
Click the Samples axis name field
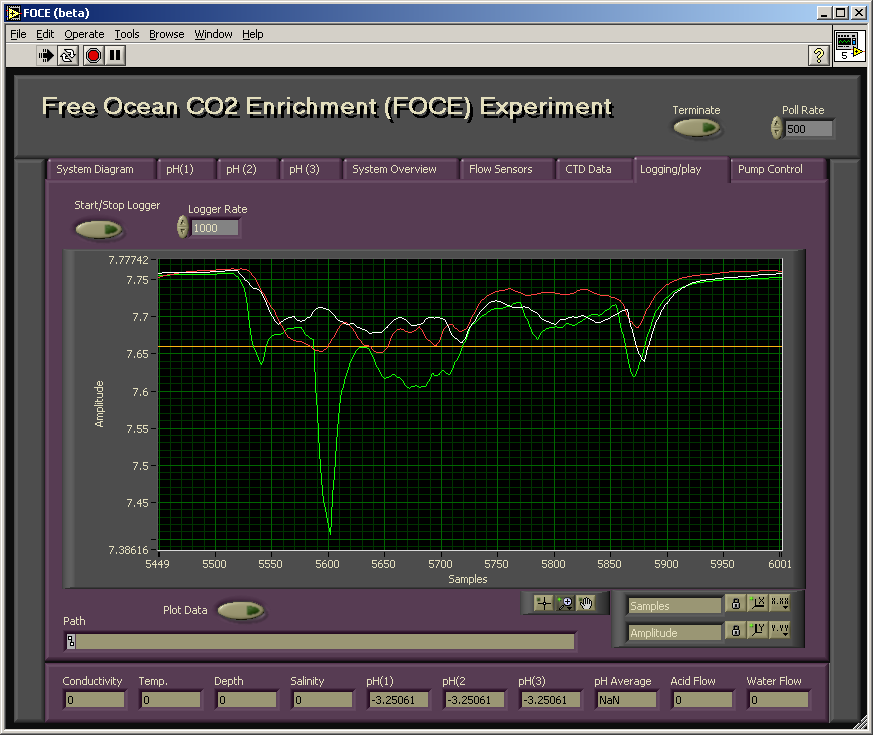click(675, 606)
